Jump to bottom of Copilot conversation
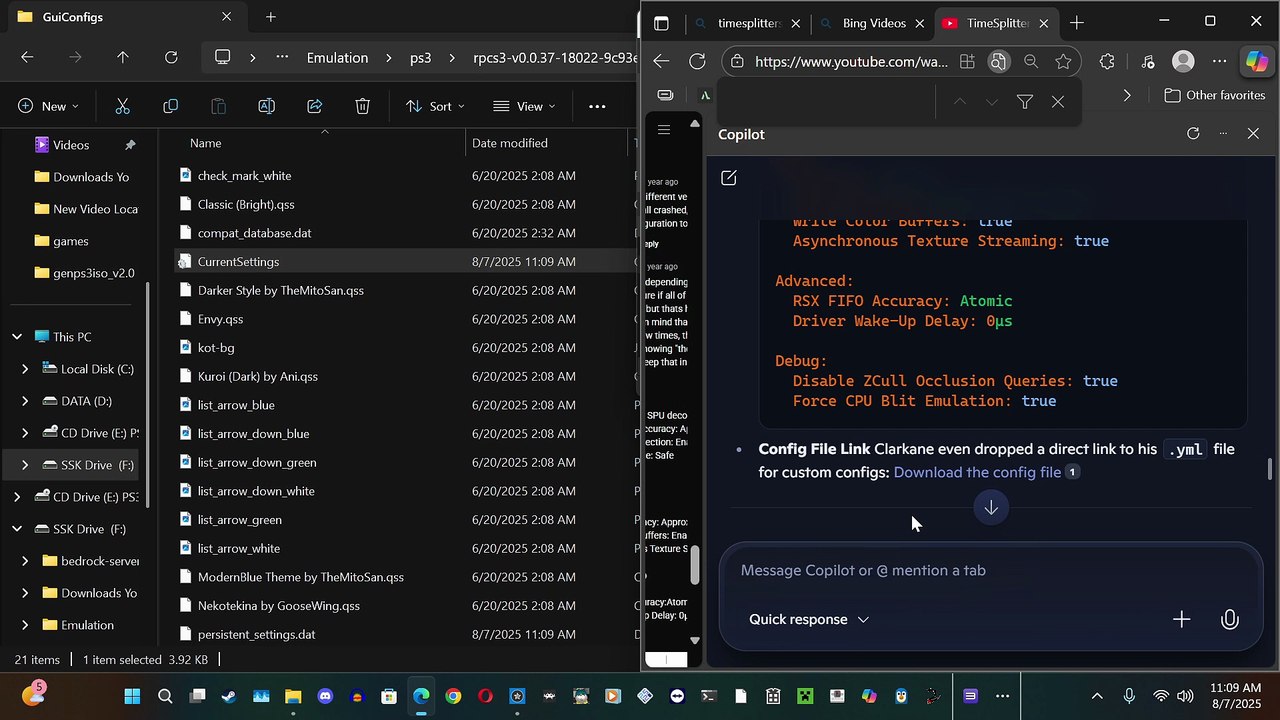The height and width of the screenshot is (720, 1280). pyautogui.click(x=991, y=508)
